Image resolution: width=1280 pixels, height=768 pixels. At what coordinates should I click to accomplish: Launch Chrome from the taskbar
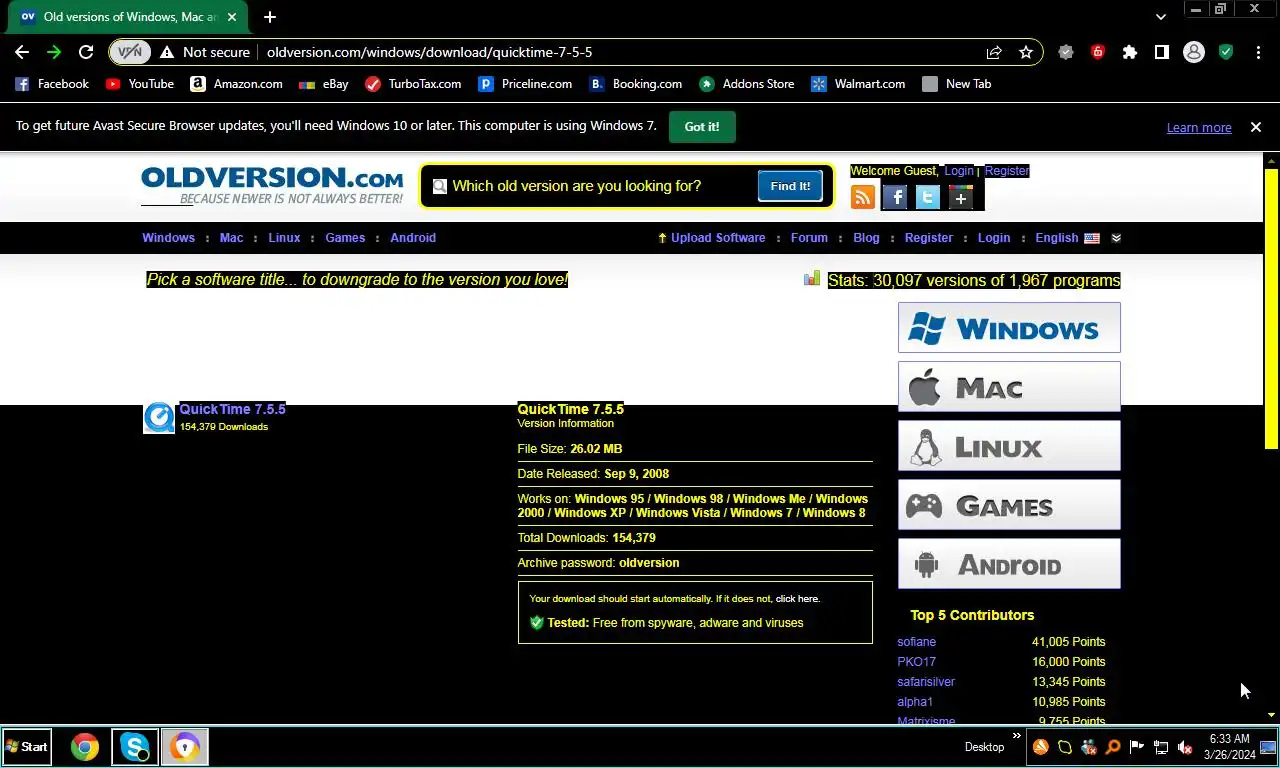(85, 747)
